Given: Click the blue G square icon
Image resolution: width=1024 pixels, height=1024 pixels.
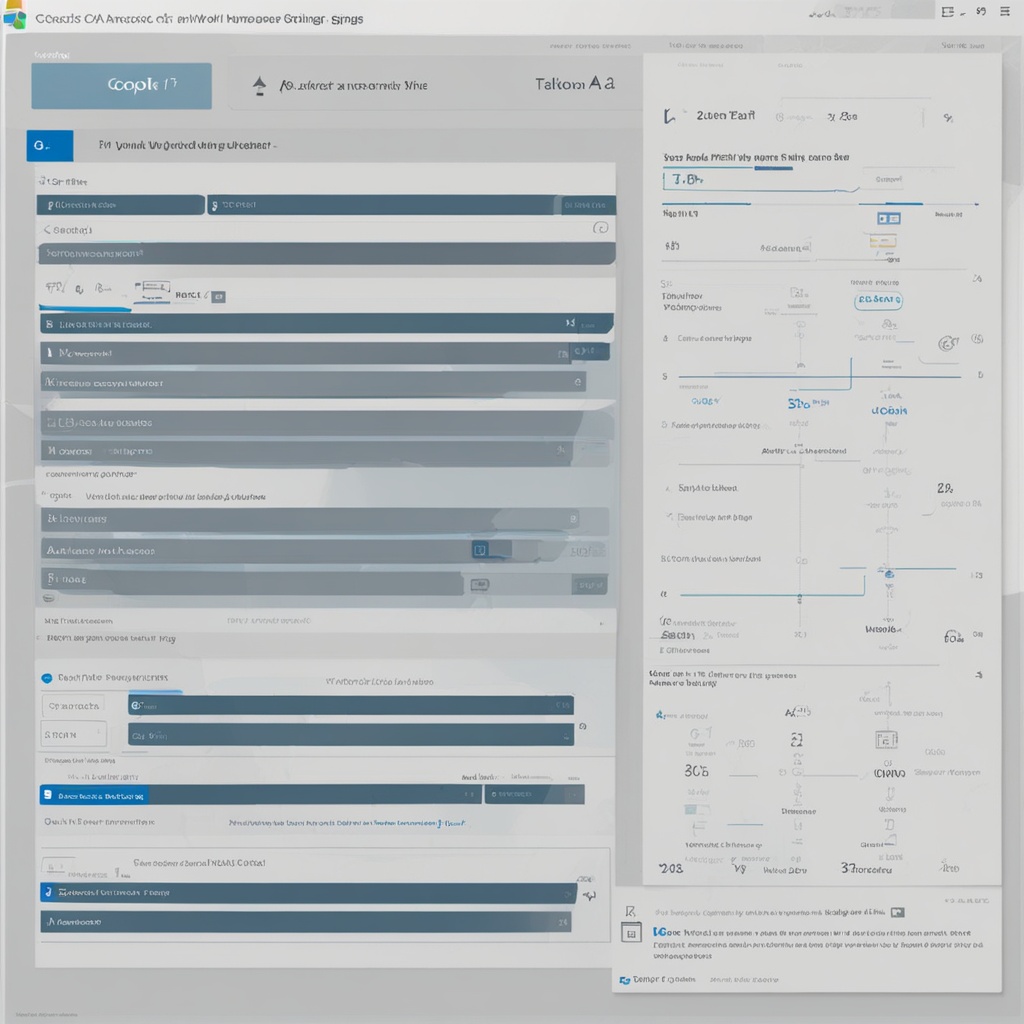Looking at the screenshot, I should [49, 146].
